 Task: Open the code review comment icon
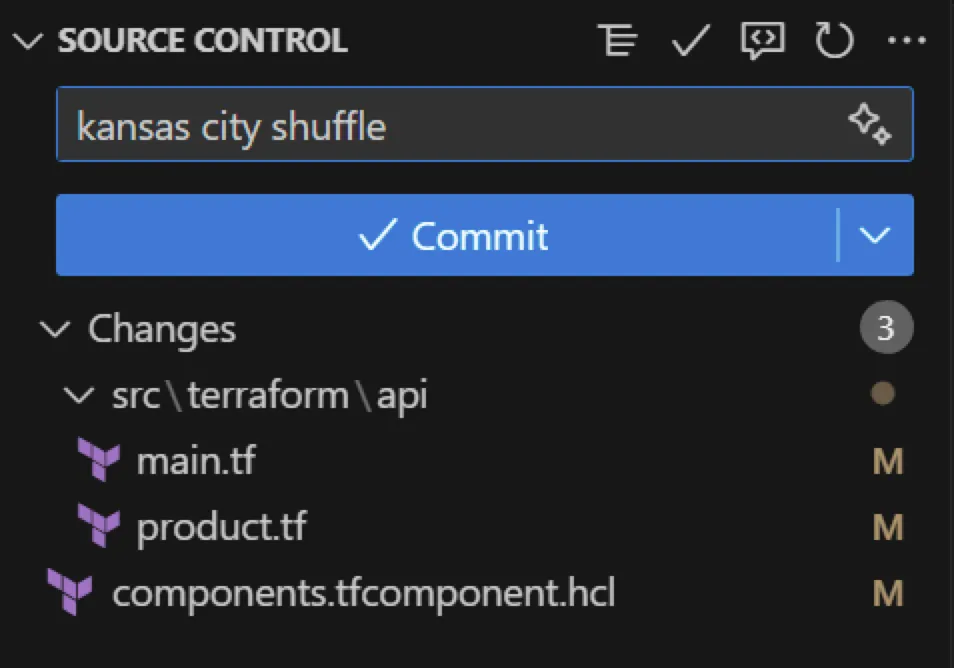tap(762, 41)
